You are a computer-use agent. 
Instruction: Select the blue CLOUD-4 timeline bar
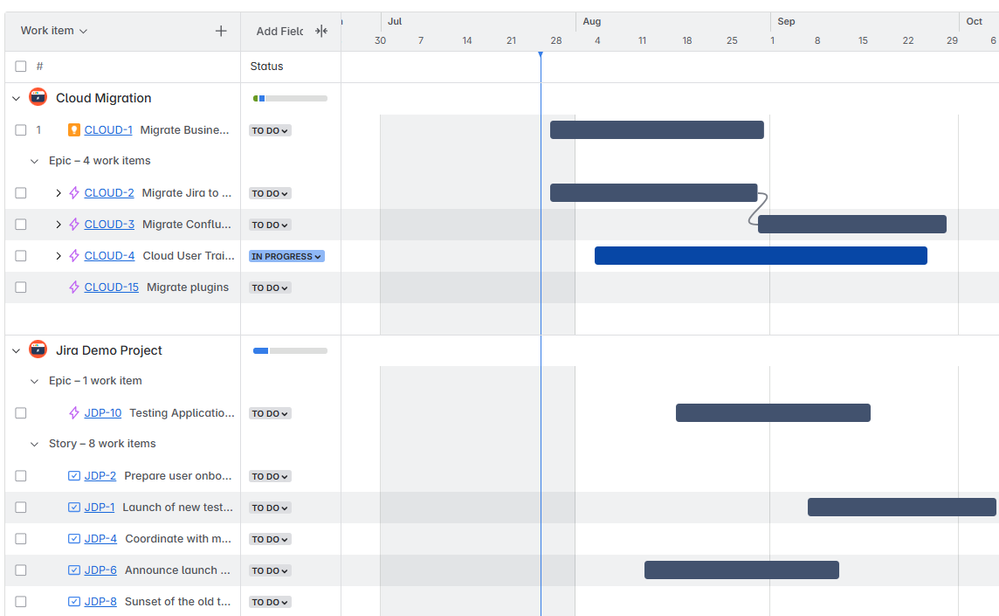click(761, 255)
